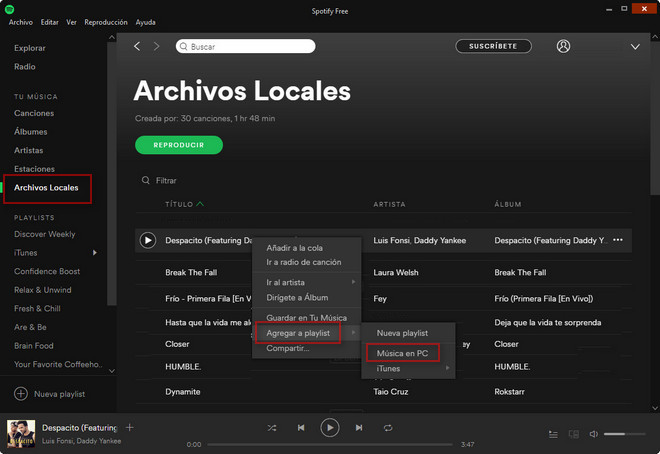660x454 pixels.
Task: Open Radio in sidebar
Action: pyautogui.click(x=24, y=66)
